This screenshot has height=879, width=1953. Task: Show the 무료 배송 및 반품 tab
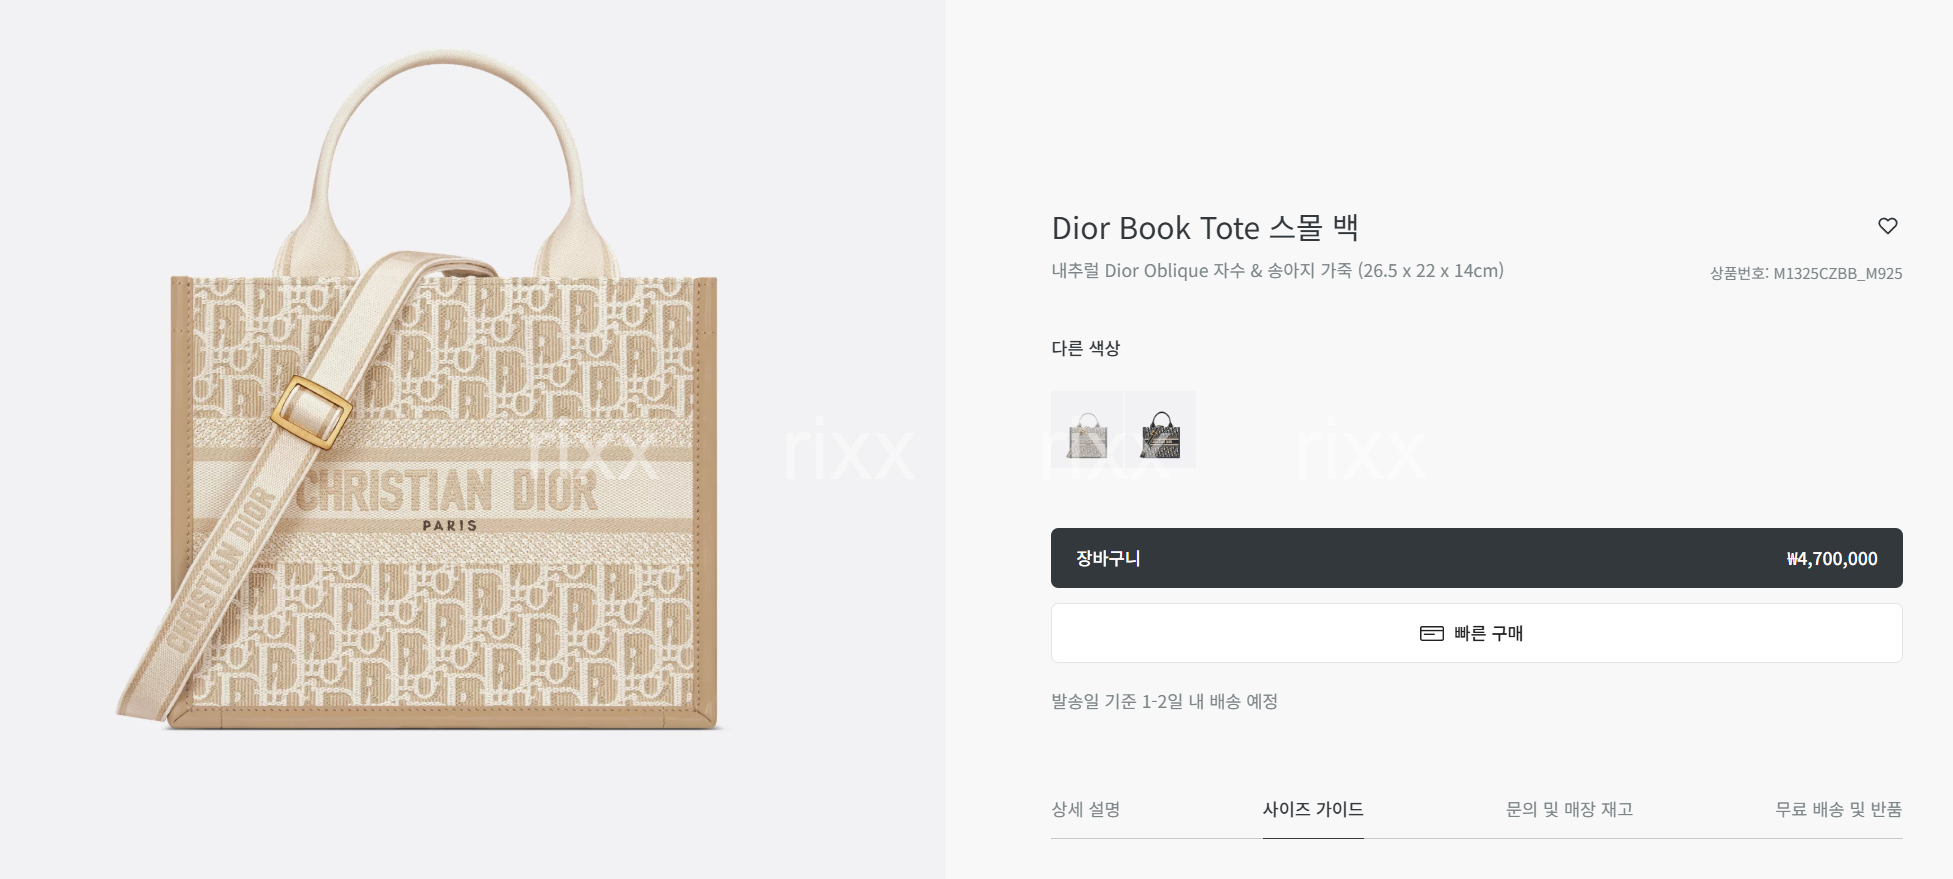[x=1838, y=809]
